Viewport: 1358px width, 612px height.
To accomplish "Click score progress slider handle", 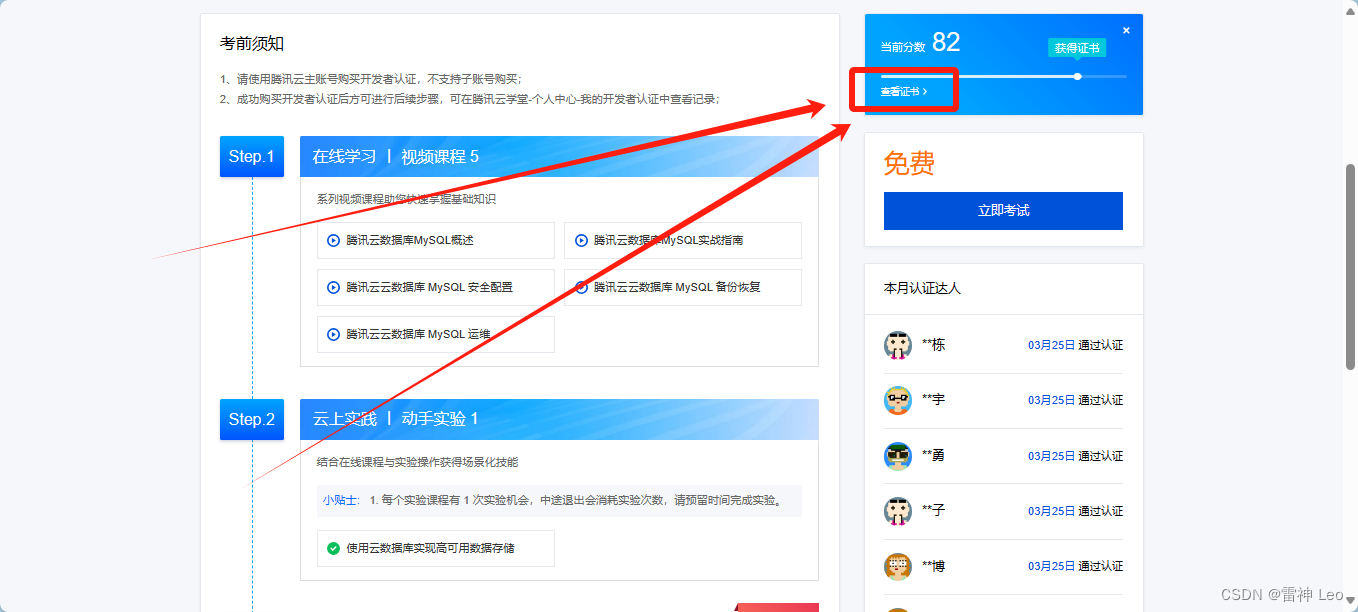I will 1077,76.
